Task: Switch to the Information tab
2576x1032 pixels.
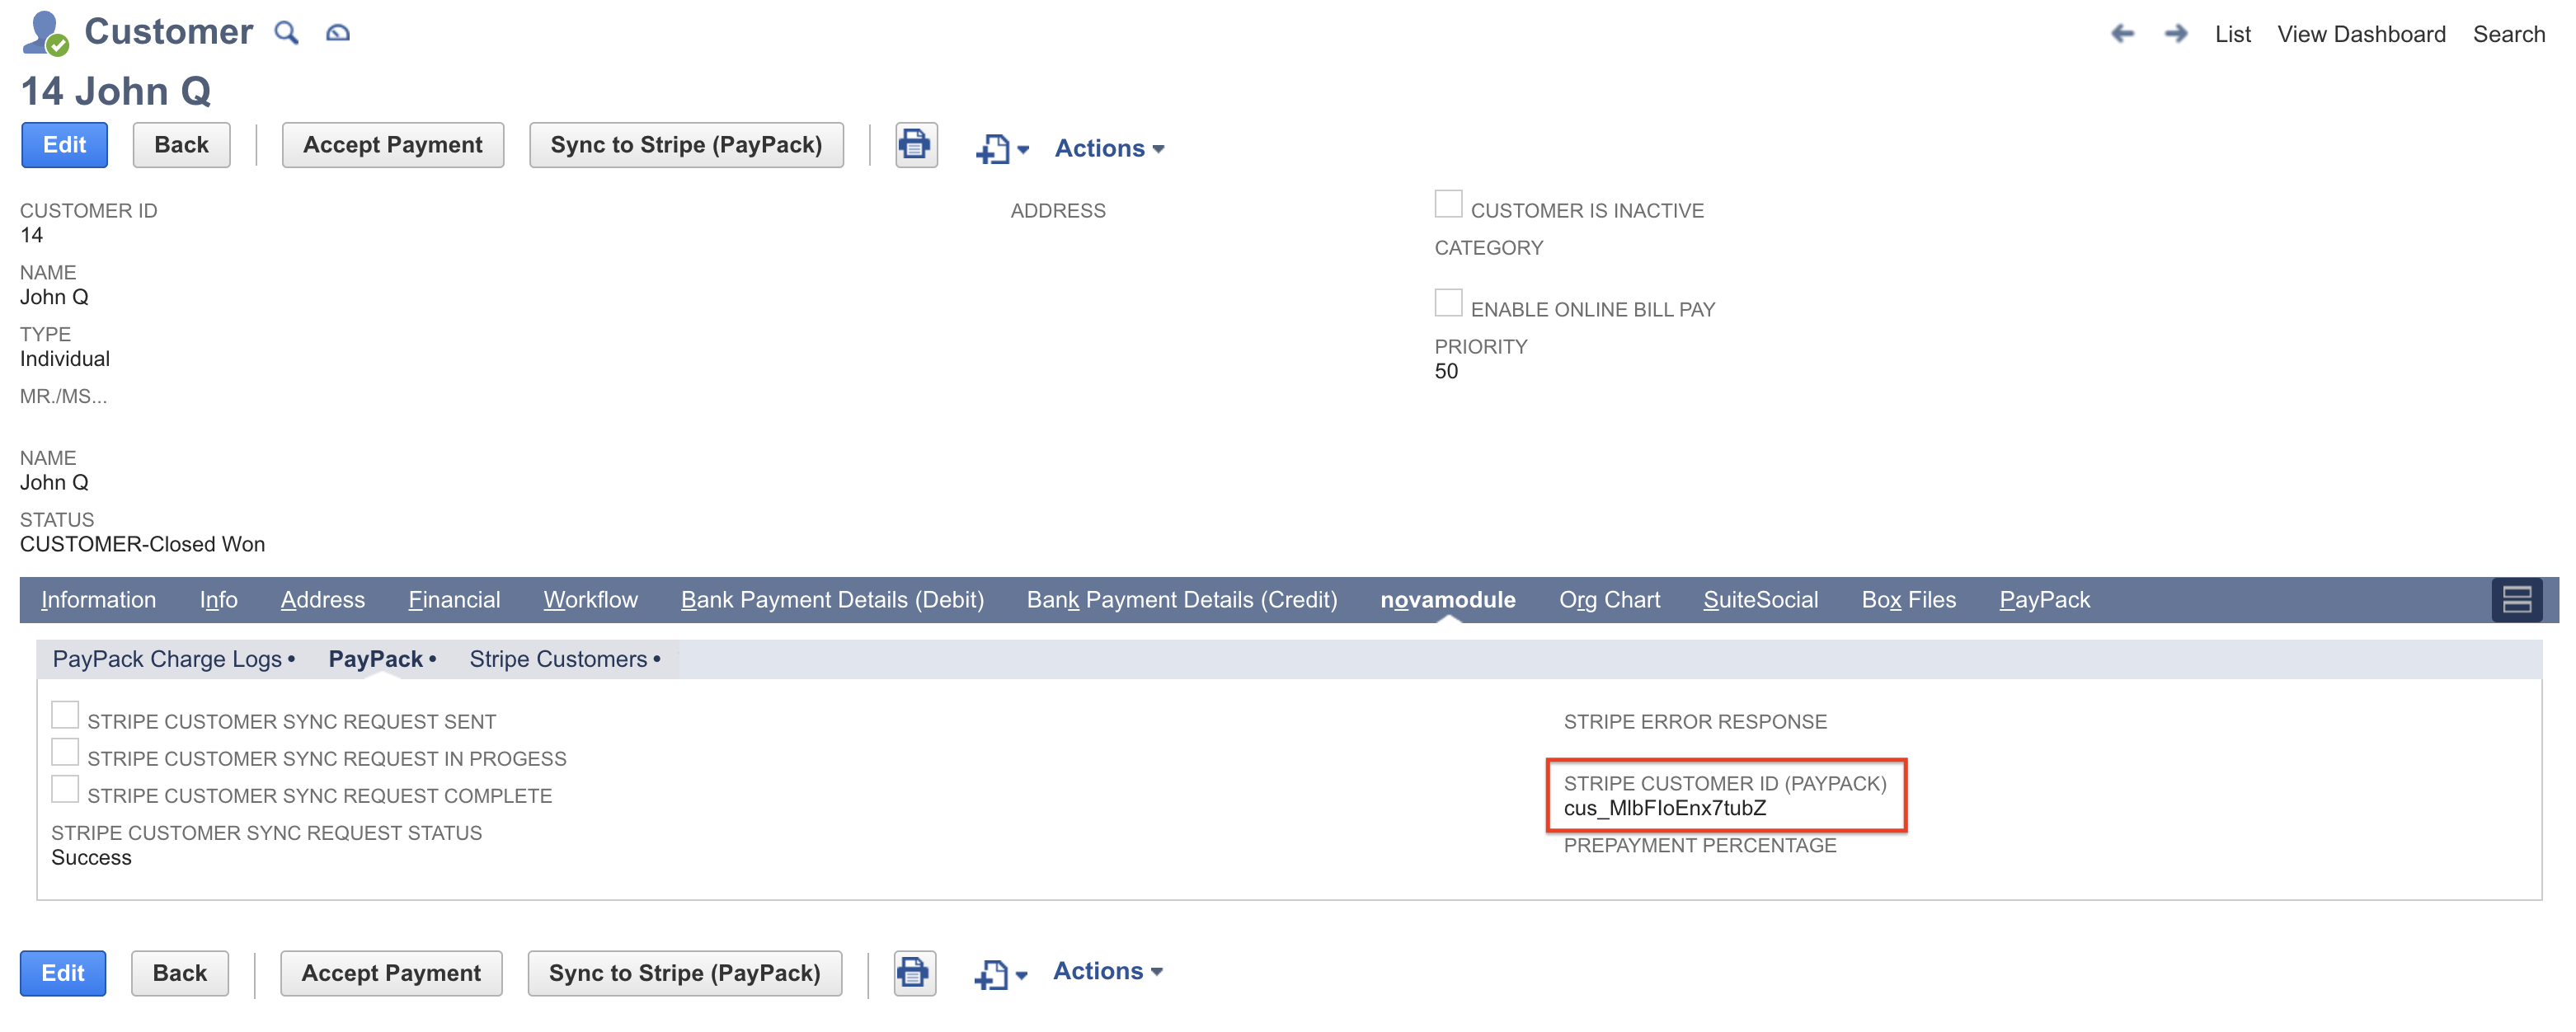Action: click(98, 600)
